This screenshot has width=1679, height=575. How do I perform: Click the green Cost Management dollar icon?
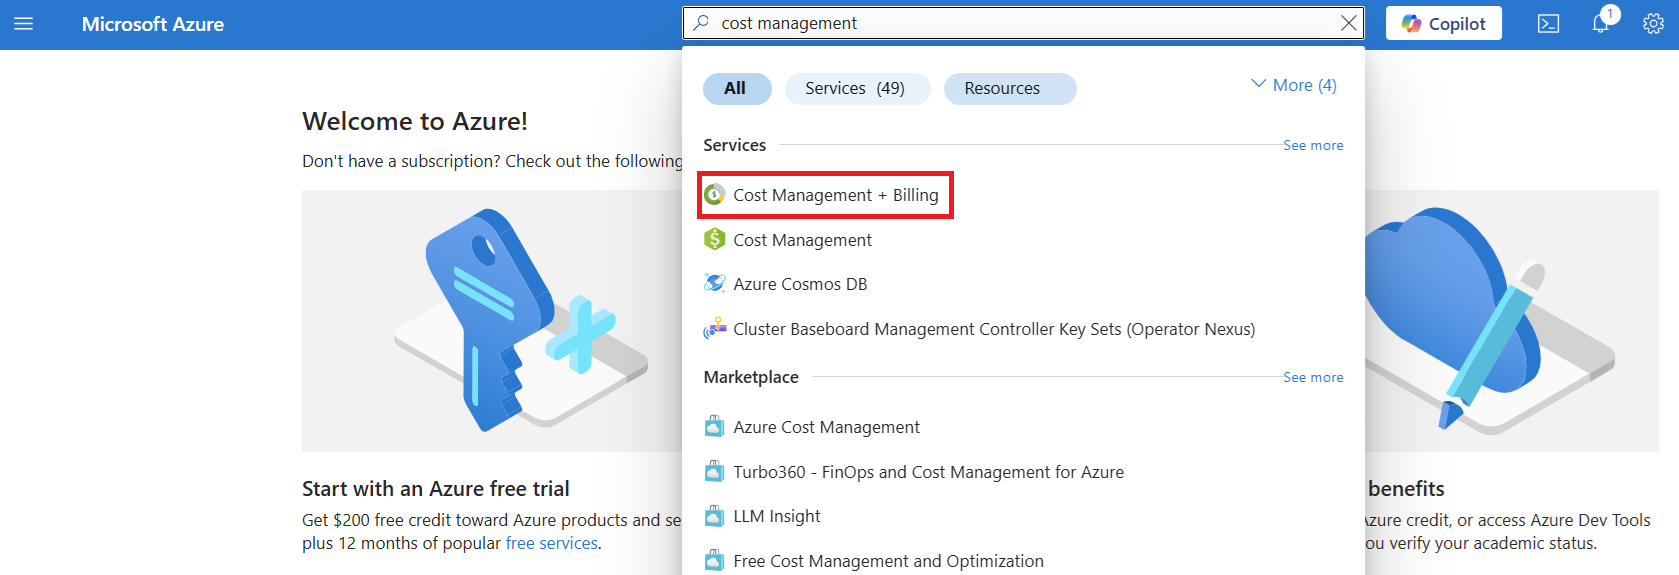point(714,240)
